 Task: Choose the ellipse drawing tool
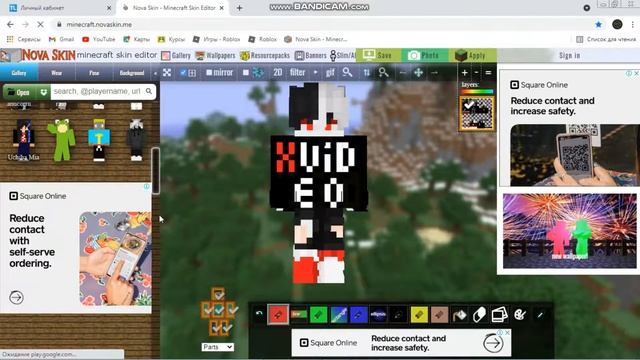coord(378,315)
